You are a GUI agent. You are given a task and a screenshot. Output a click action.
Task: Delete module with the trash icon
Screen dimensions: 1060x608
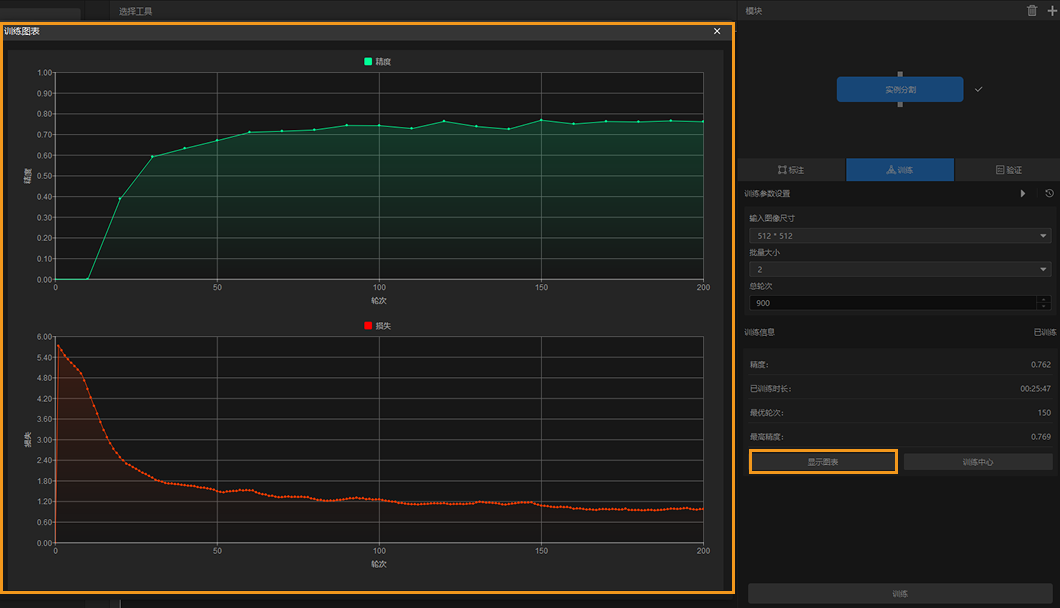click(1032, 11)
